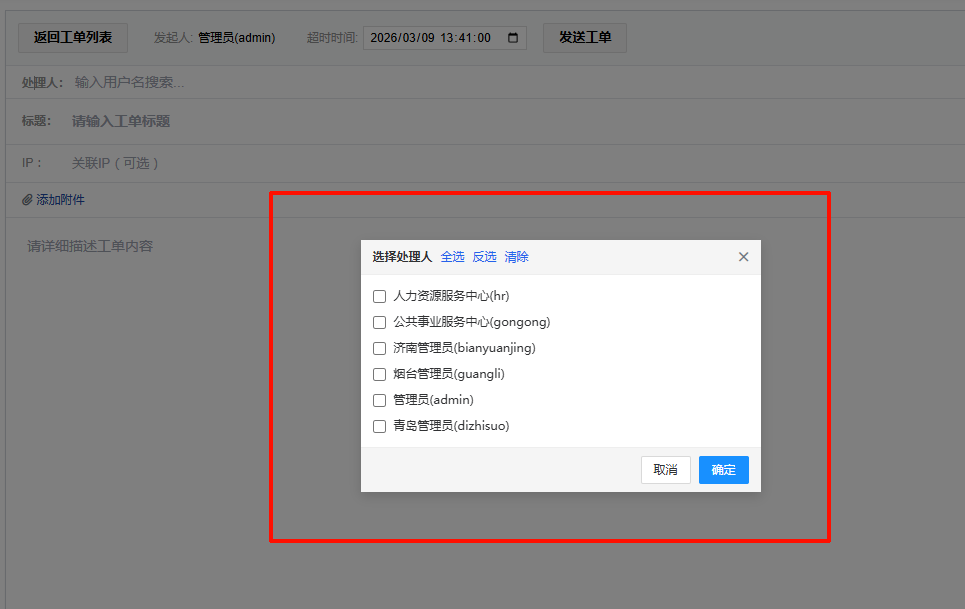Enable the 烟台管理员(guangli) checkbox
The width and height of the screenshot is (965, 609).
click(x=379, y=374)
